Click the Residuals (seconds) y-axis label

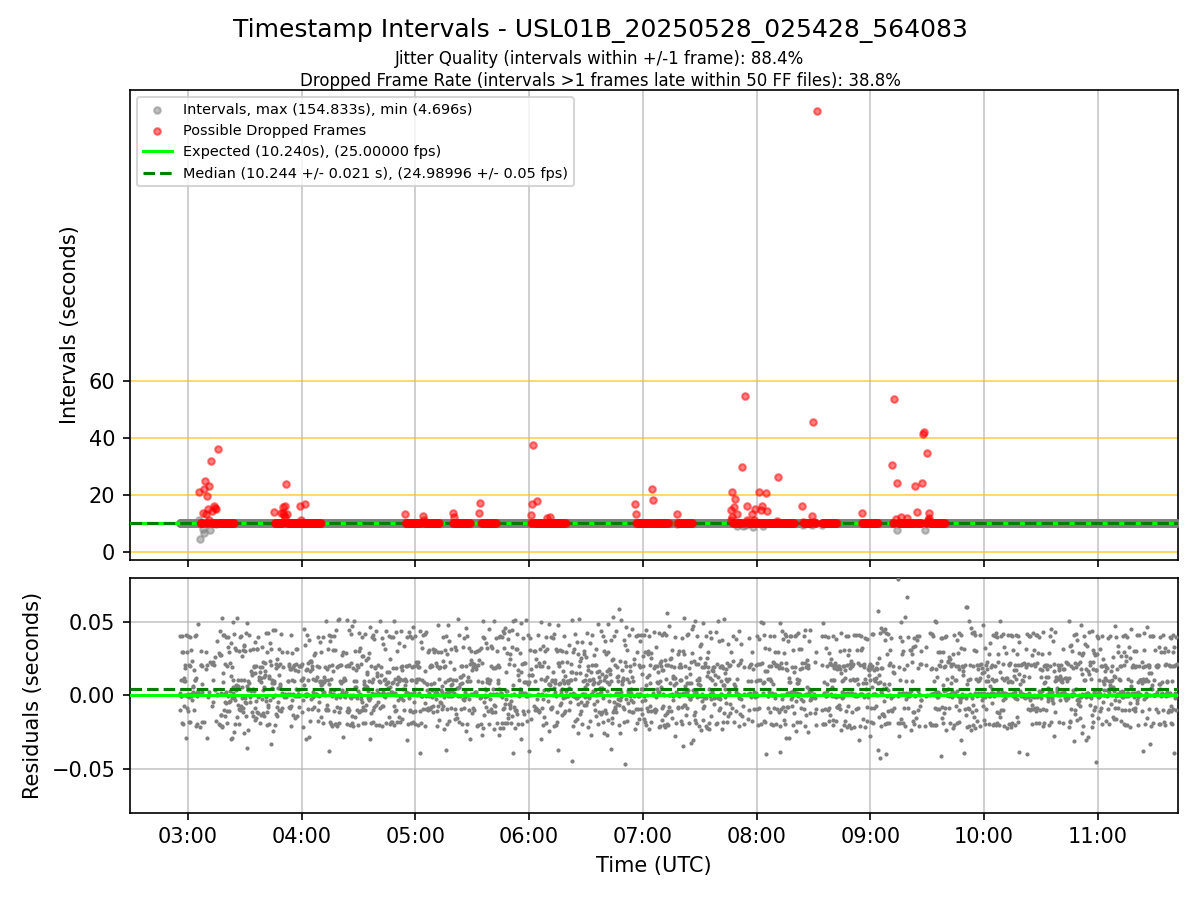coord(32,696)
